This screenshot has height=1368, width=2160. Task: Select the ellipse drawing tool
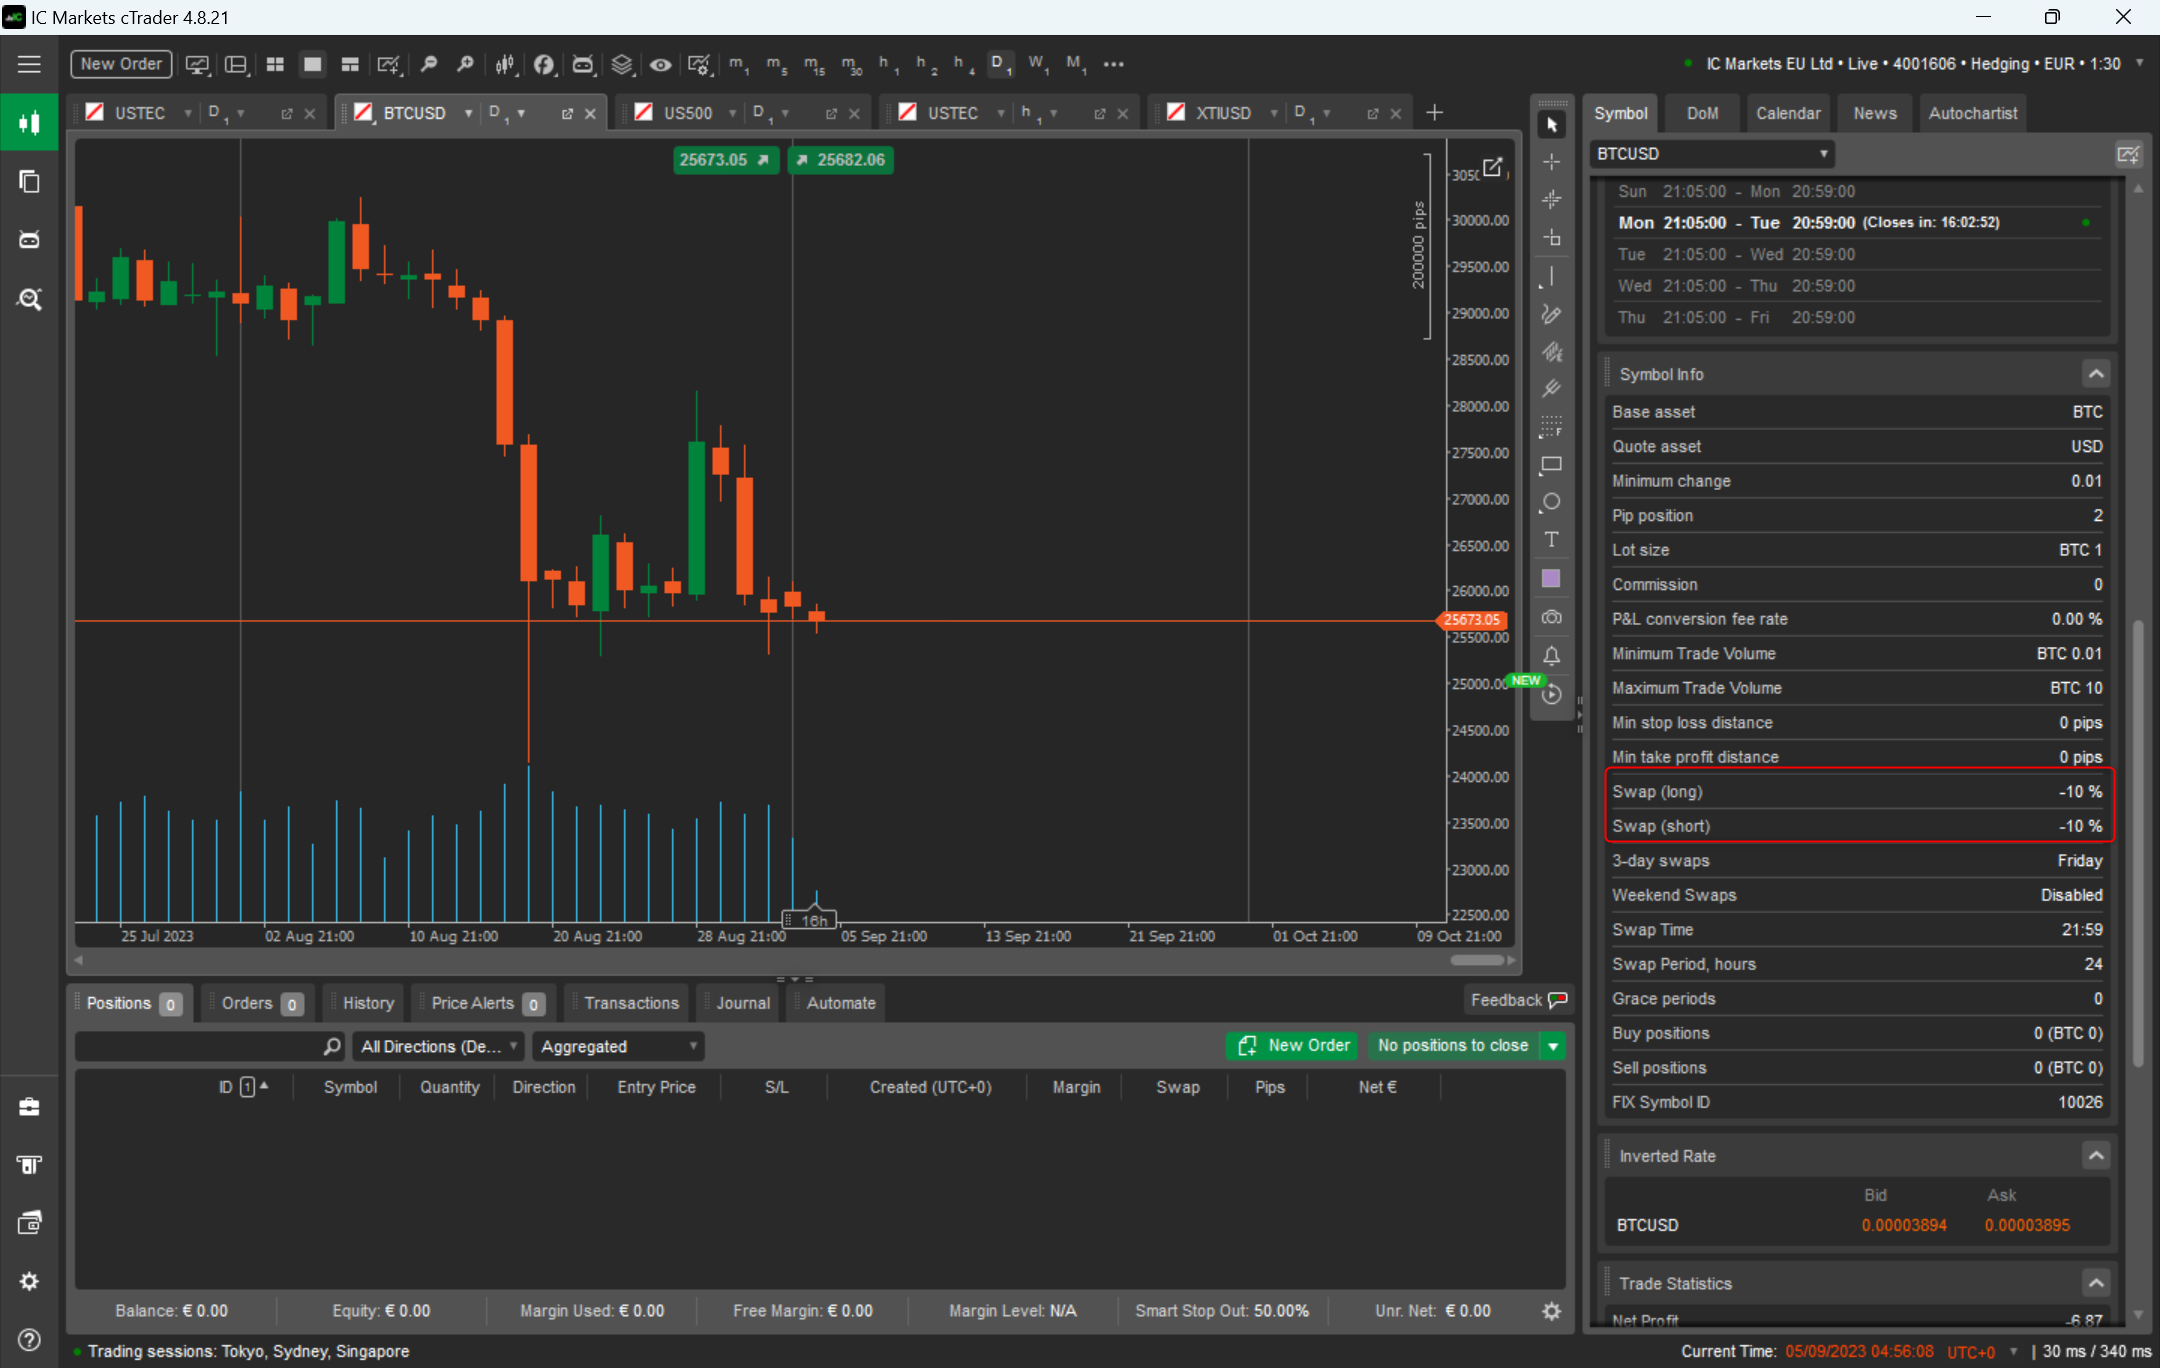tap(1551, 502)
